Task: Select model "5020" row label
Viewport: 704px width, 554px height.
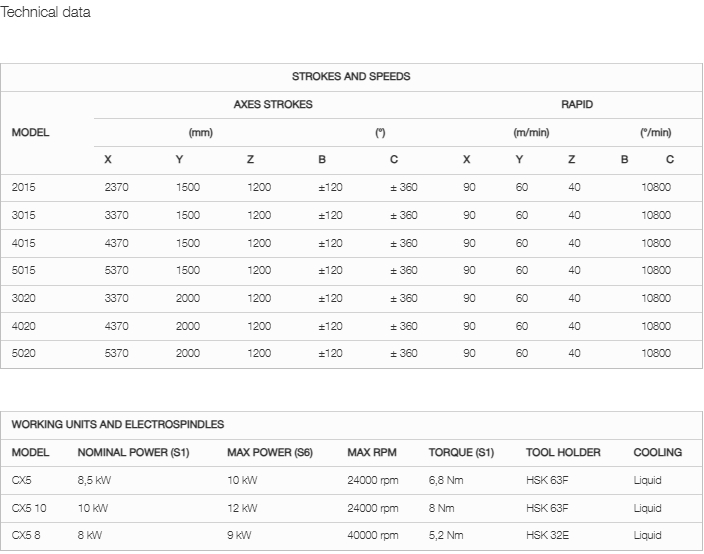Action: [23, 353]
